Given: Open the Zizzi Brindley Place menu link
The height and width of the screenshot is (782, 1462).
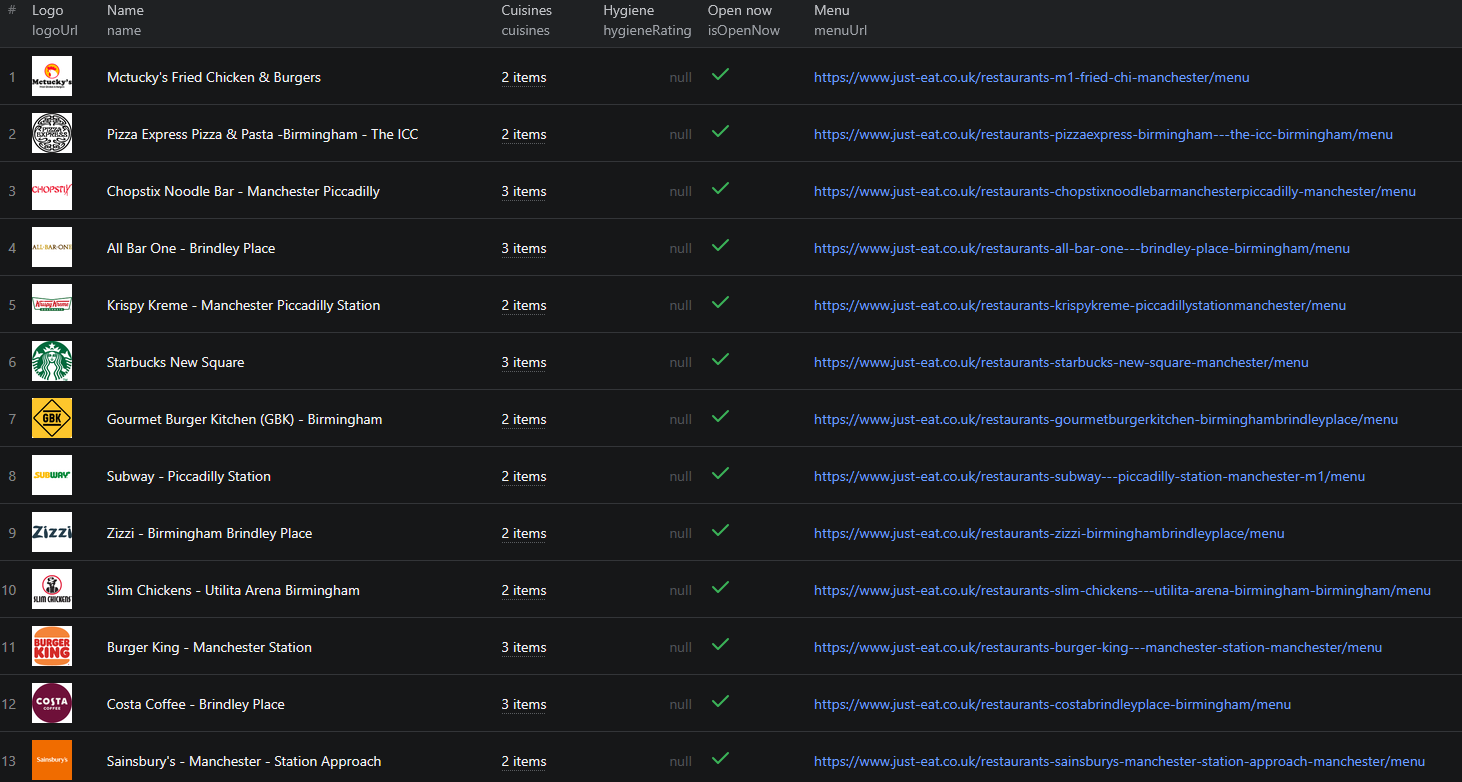Looking at the screenshot, I should pos(1049,533).
